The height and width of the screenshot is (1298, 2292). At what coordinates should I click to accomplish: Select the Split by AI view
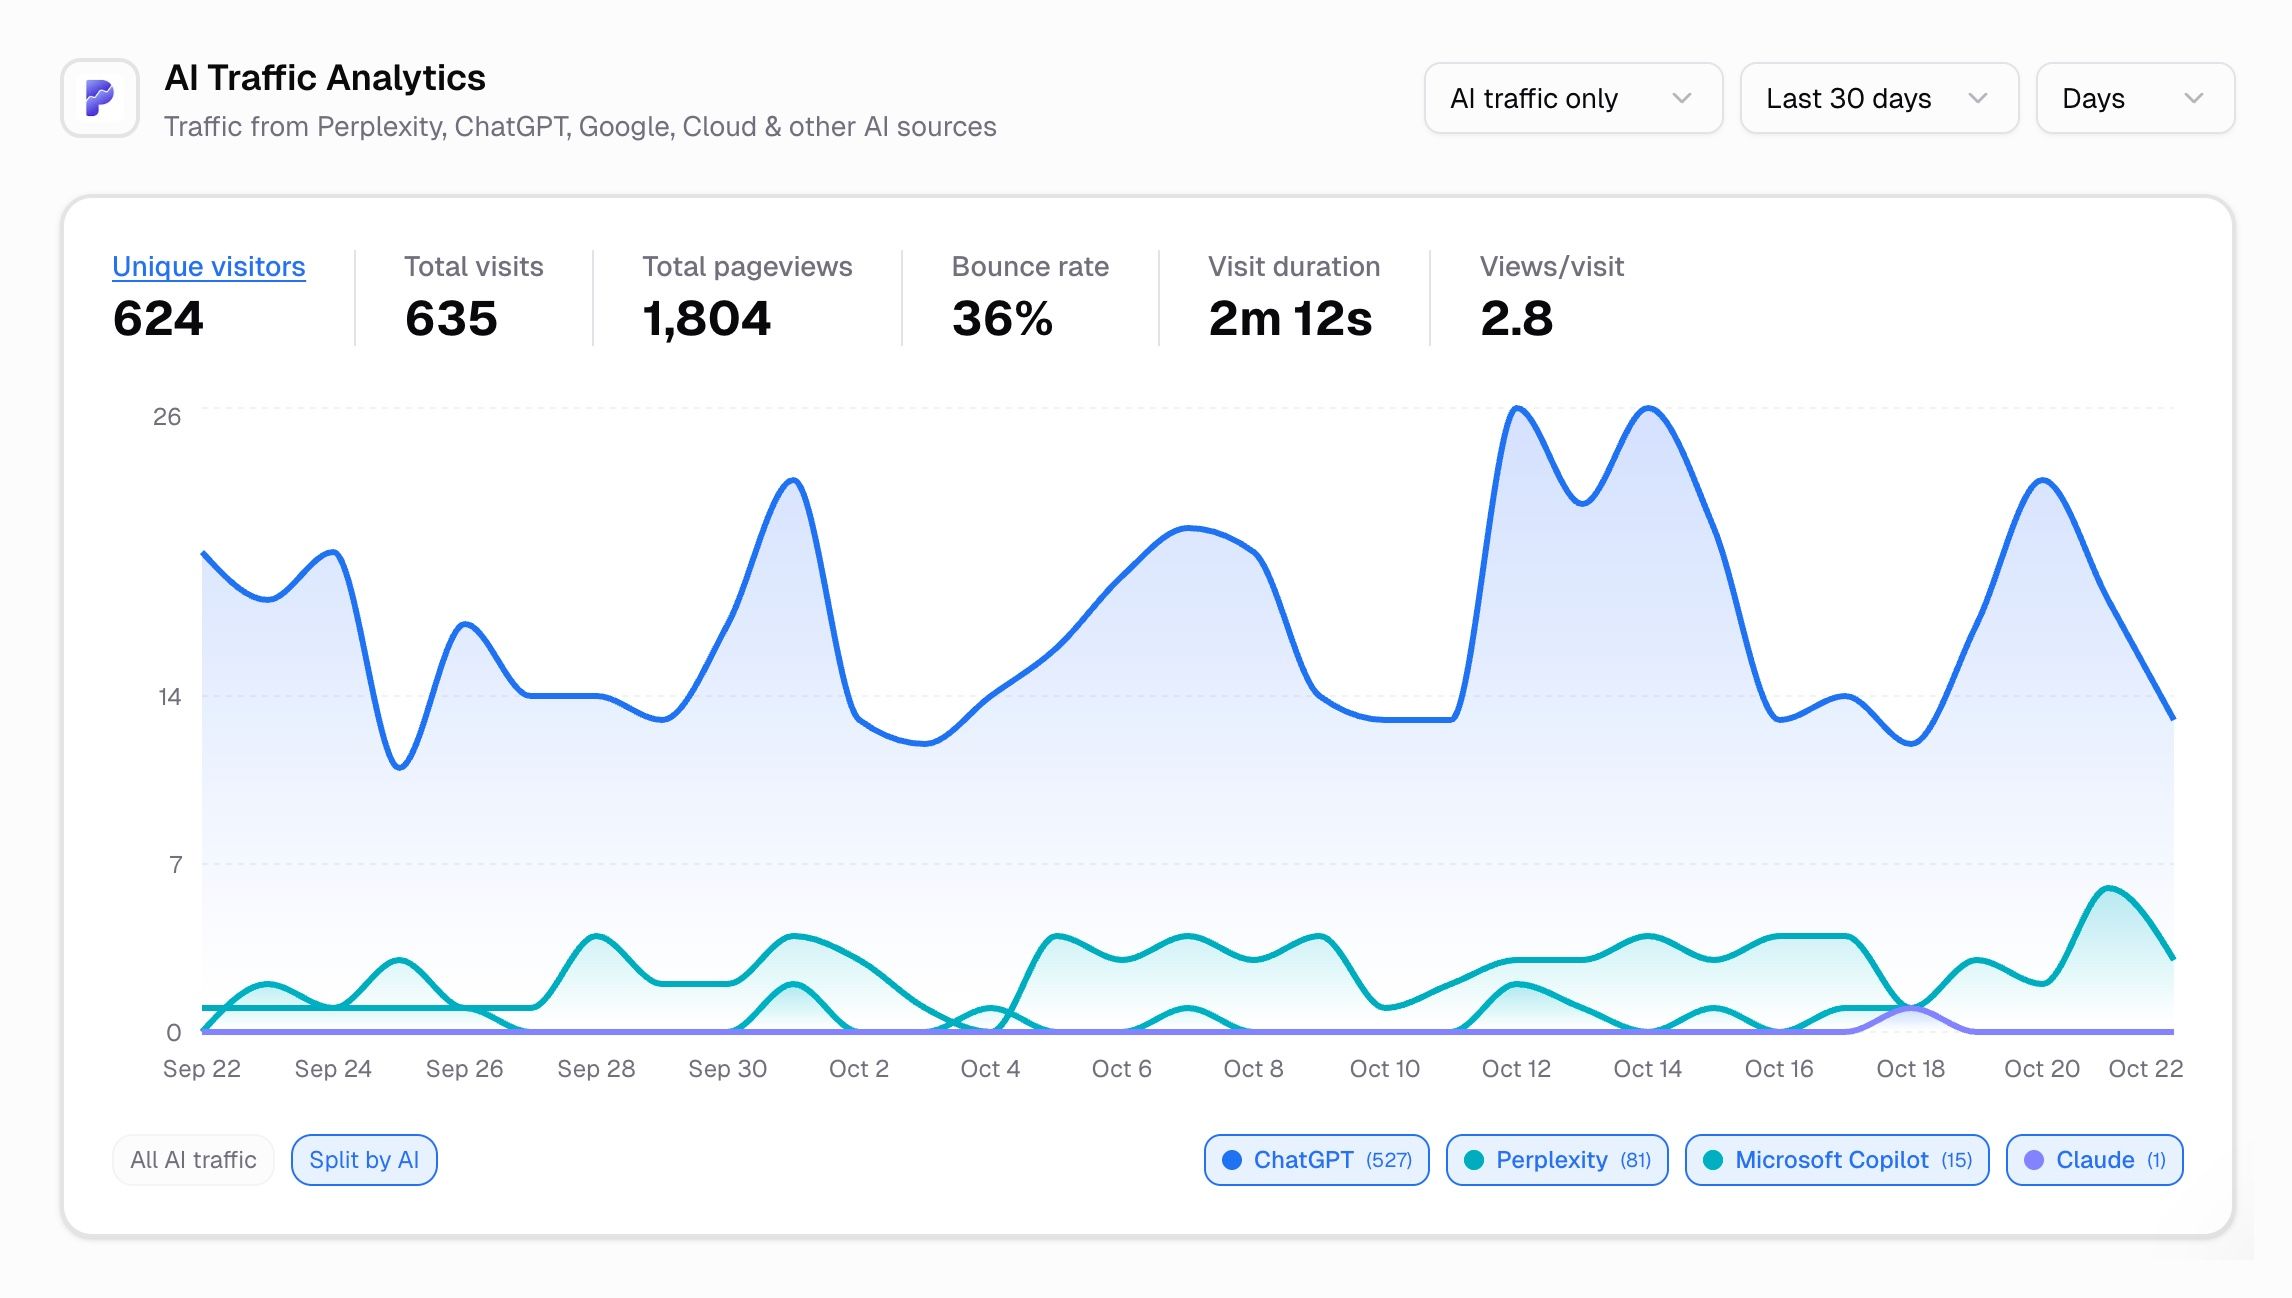point(364,1160)
